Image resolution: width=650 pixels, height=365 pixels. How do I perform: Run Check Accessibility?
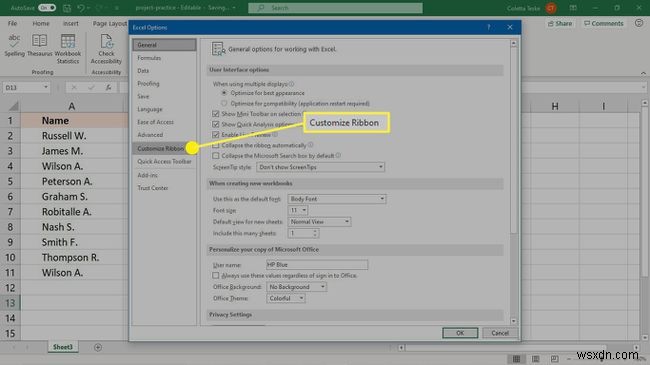tap(106, 49)
